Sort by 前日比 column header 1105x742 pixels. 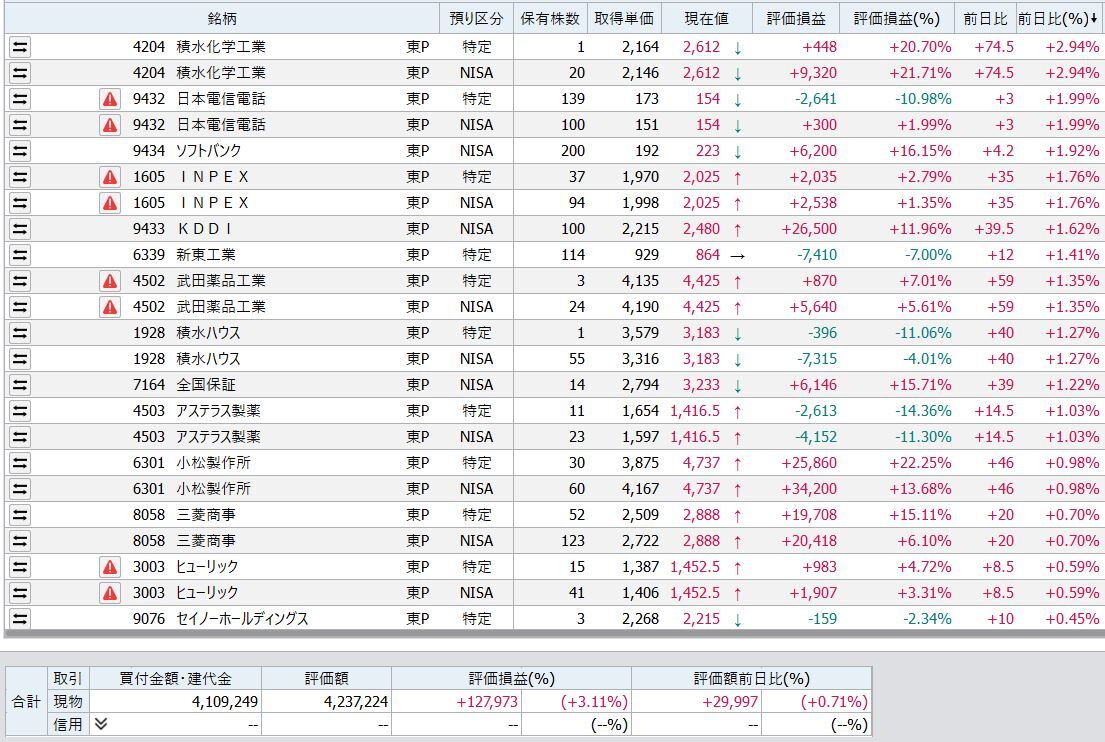pyautogui.click(x=985, y=19)
